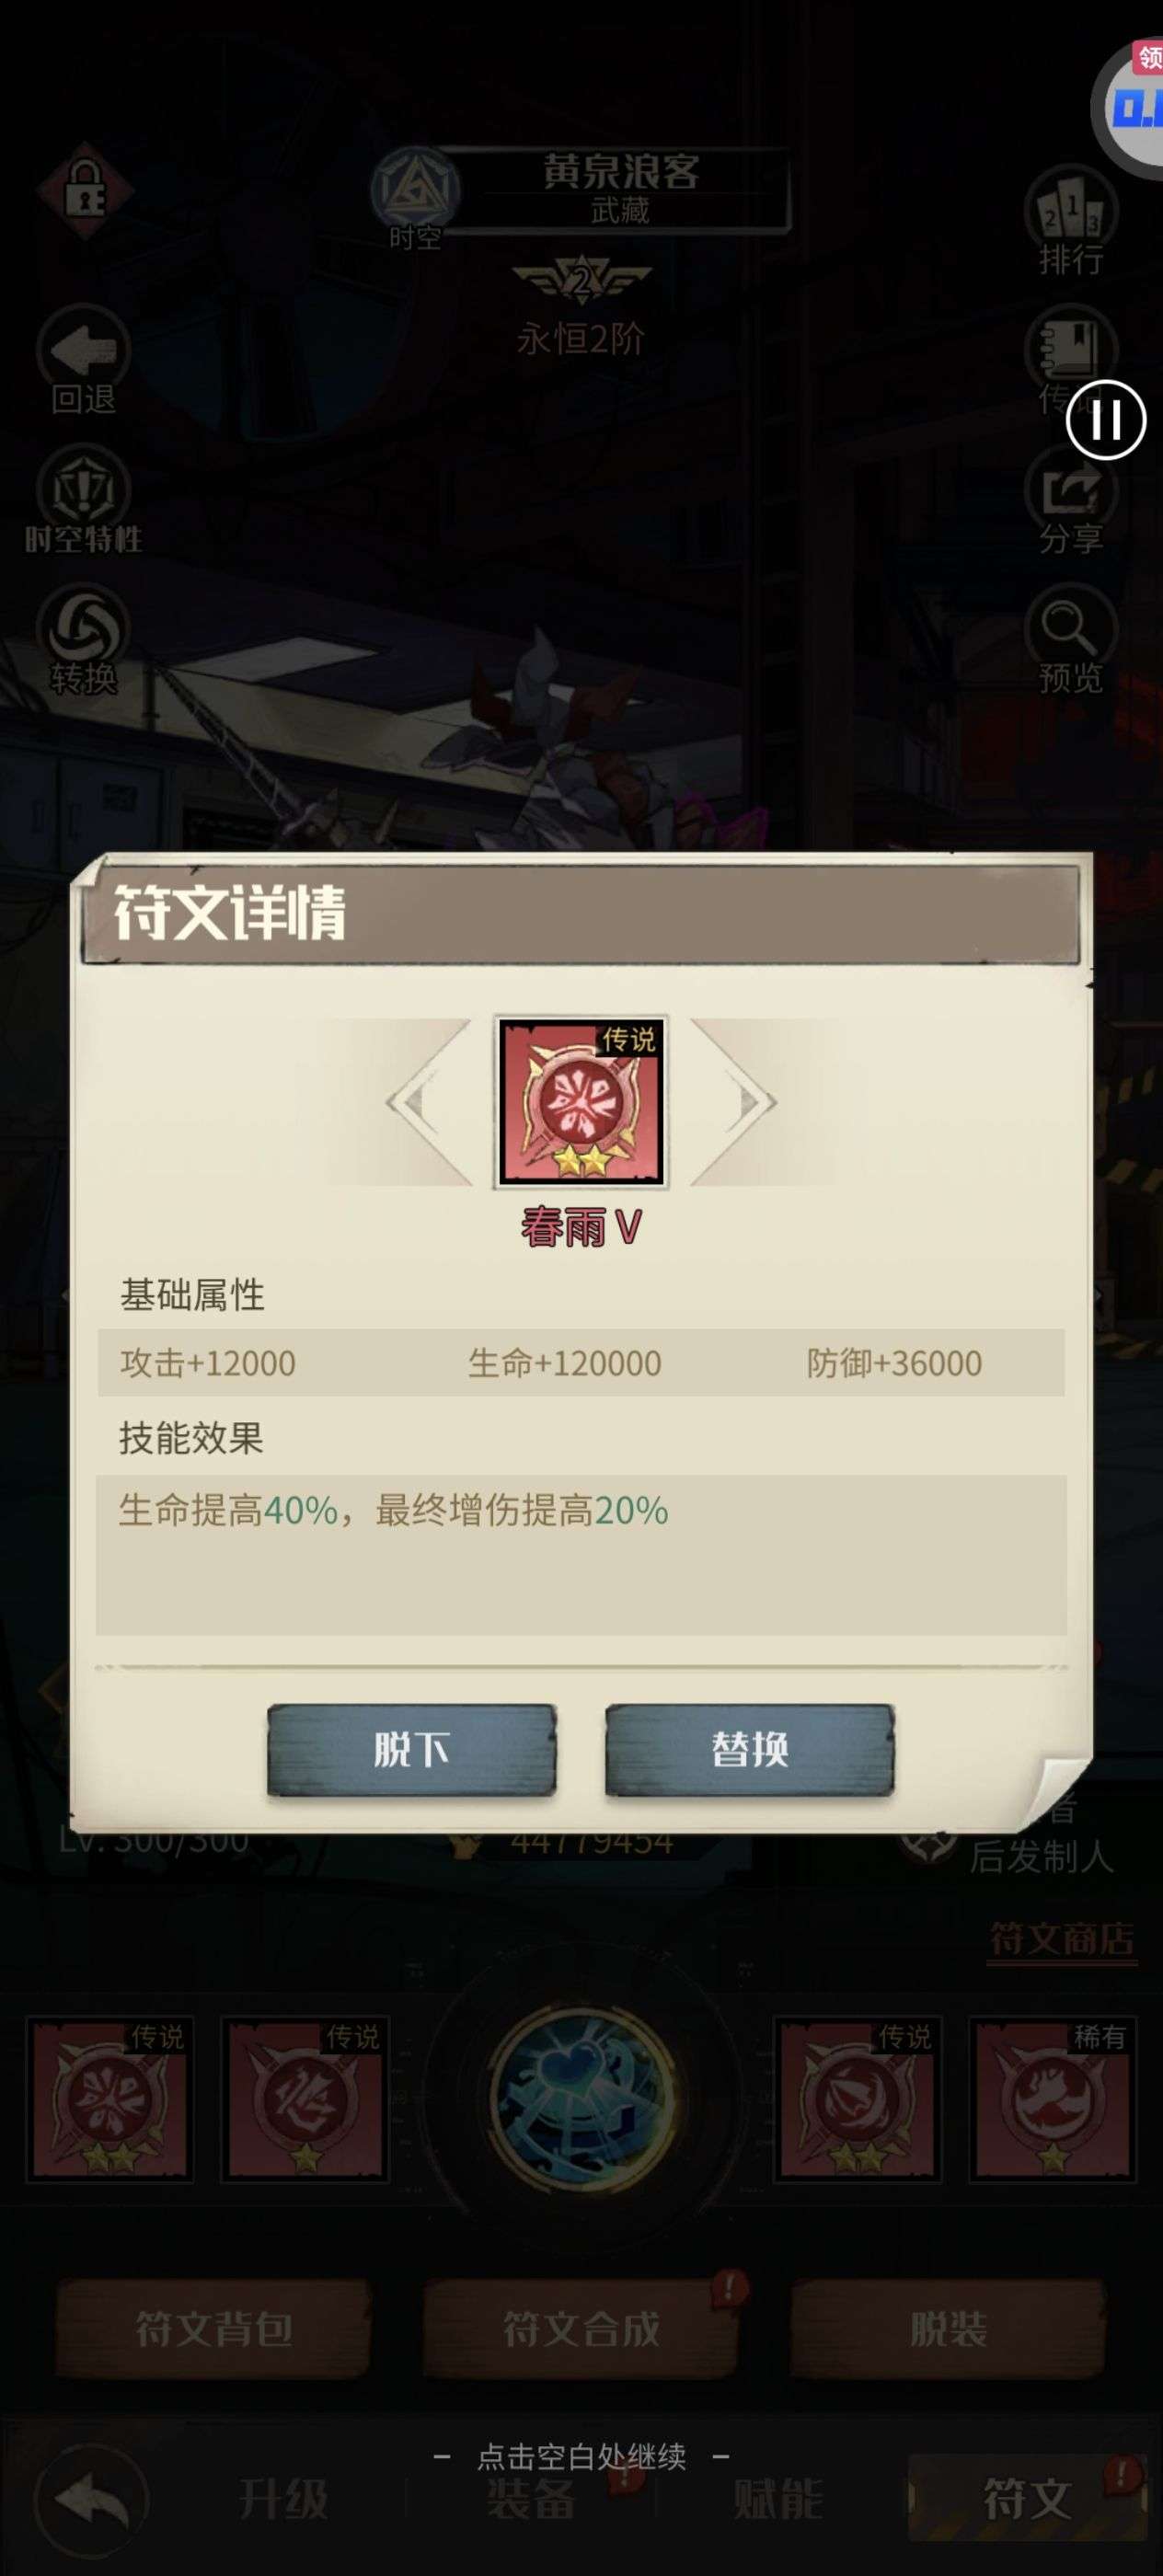
Task: Switch to the 符文 tab
Action: [x=1028, y=2499]
